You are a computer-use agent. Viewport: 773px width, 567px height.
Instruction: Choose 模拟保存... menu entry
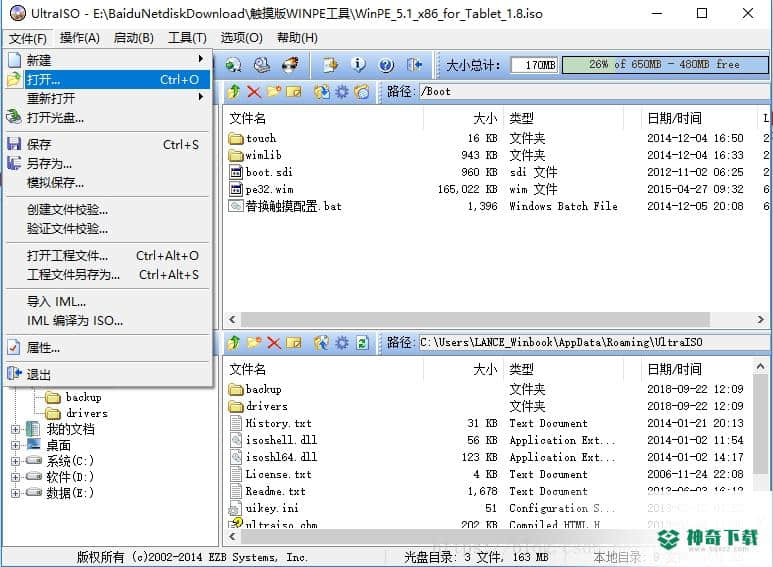(109, 182)
